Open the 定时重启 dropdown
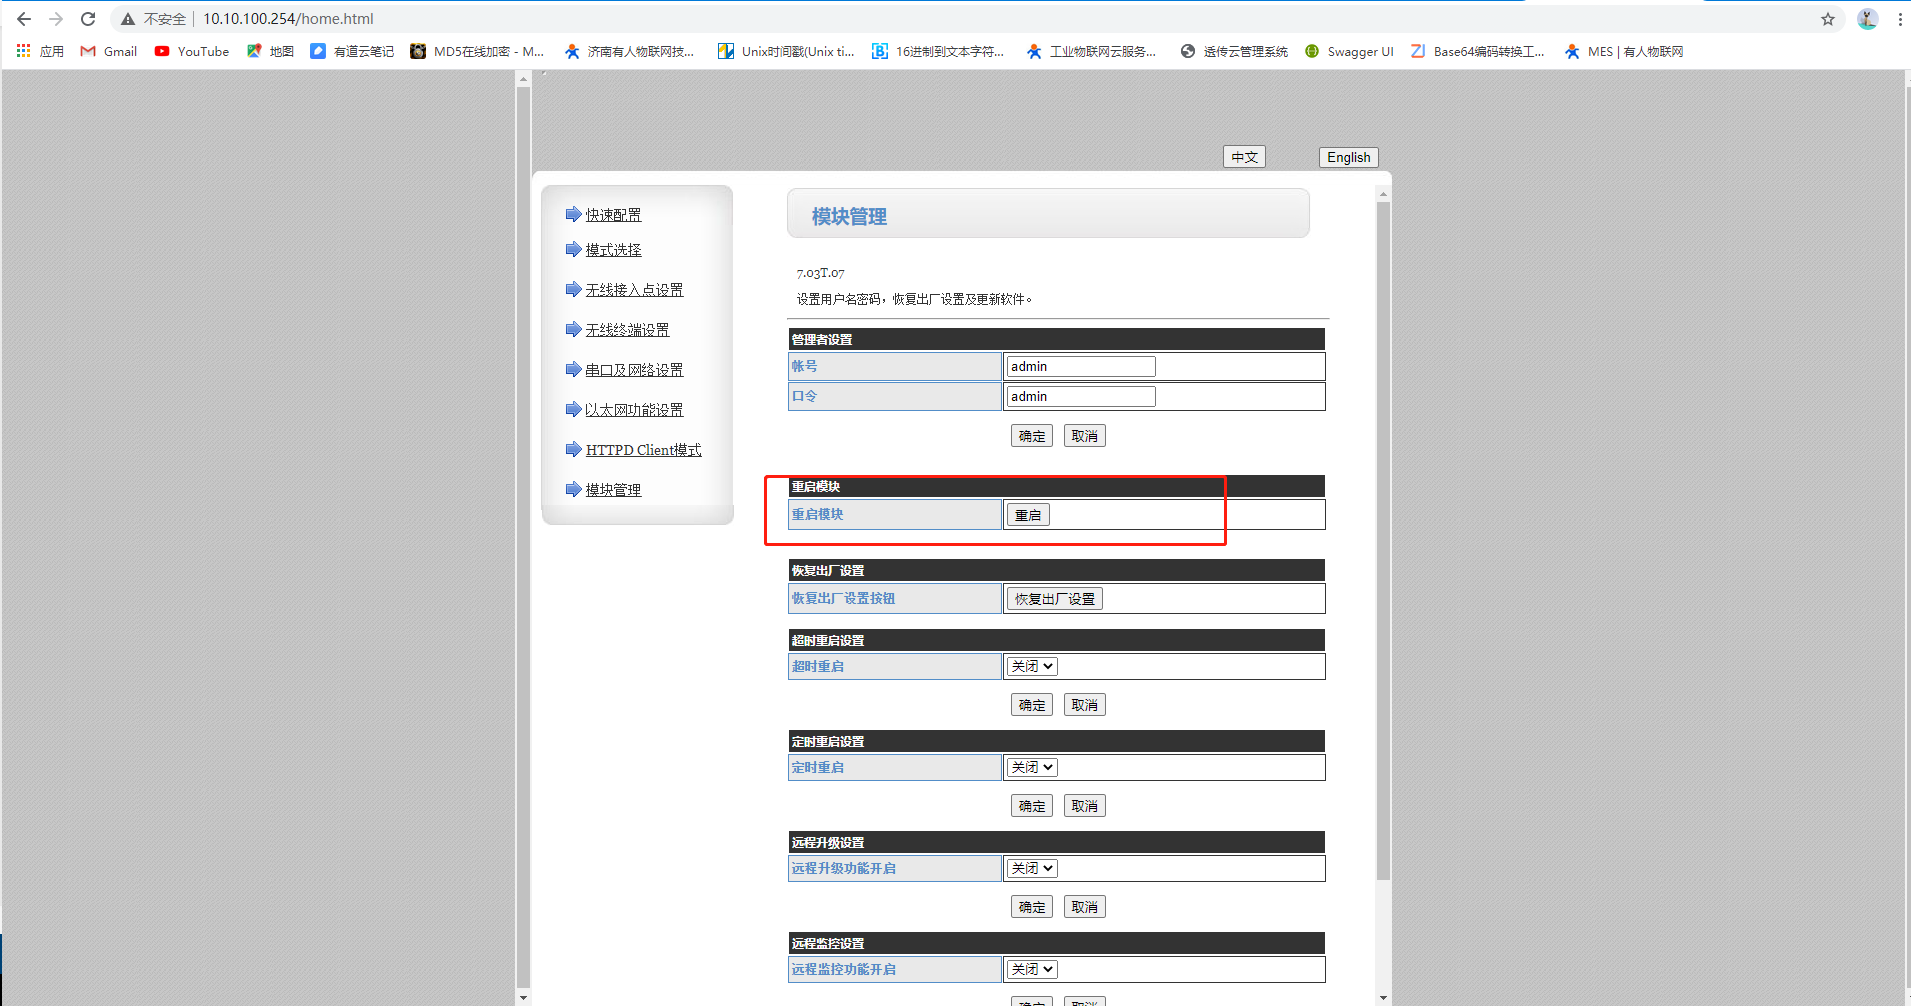This screenshot has height=1006, width=1911. tap(1032, 767)
